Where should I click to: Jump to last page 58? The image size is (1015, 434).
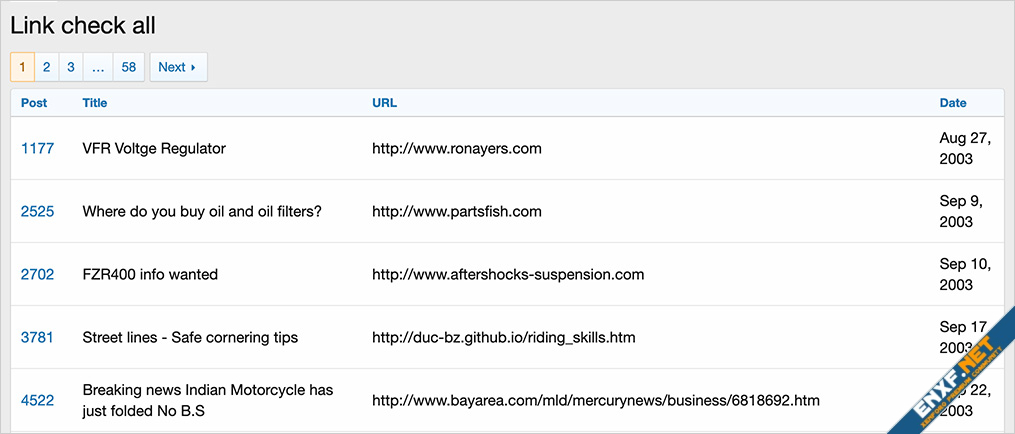129,67
